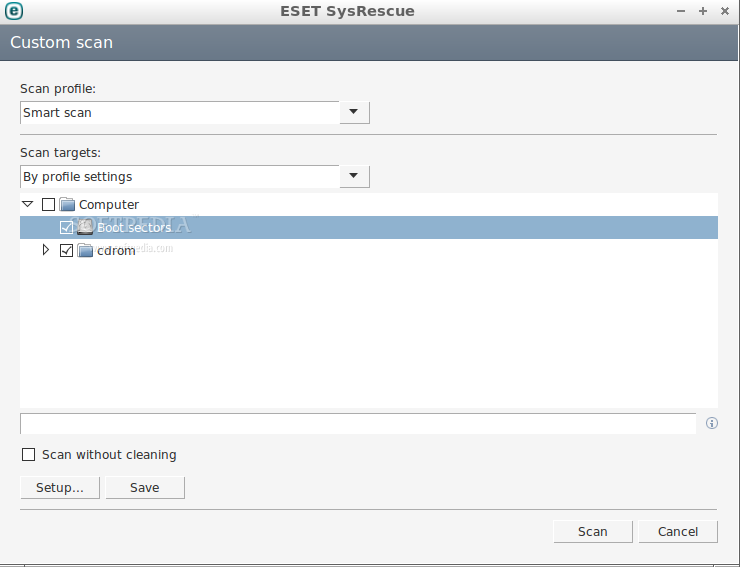This screenshot has height=567, width=740.
Task: Collapse the Computer tree node
Action: (x=27, y=204)
